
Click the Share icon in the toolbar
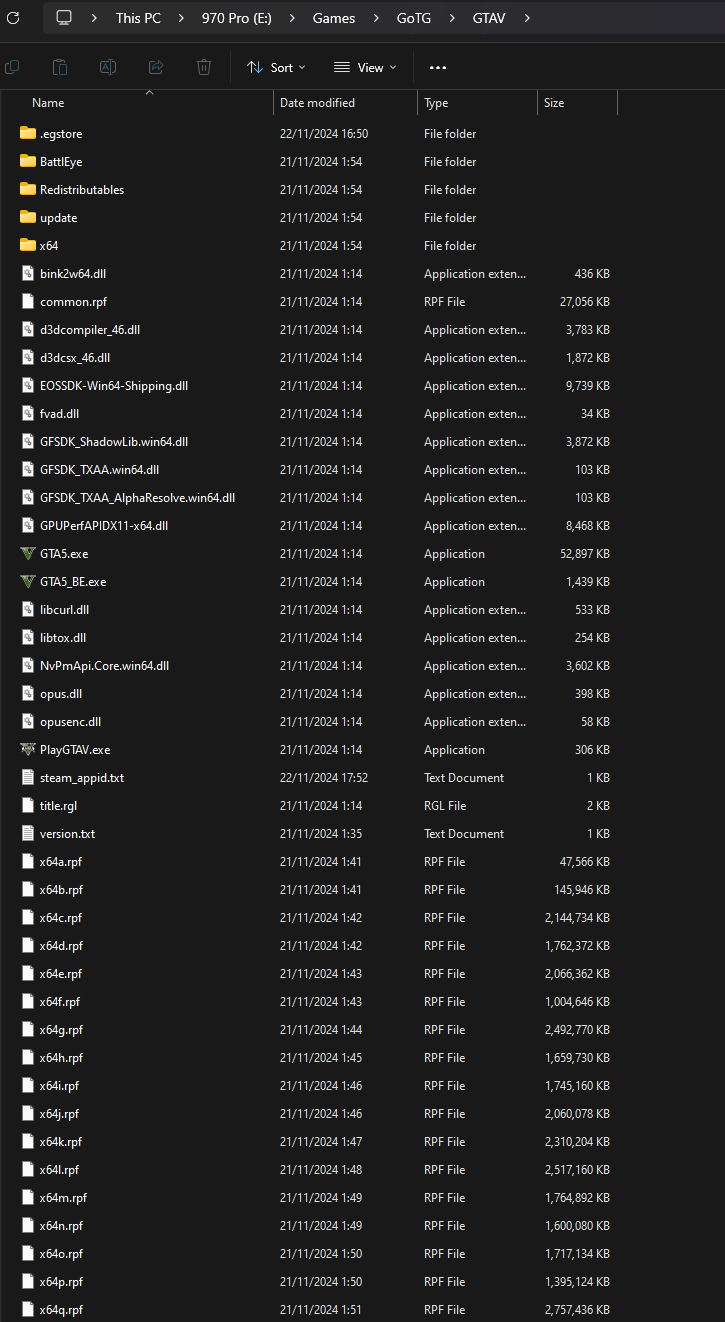(156, 67)
